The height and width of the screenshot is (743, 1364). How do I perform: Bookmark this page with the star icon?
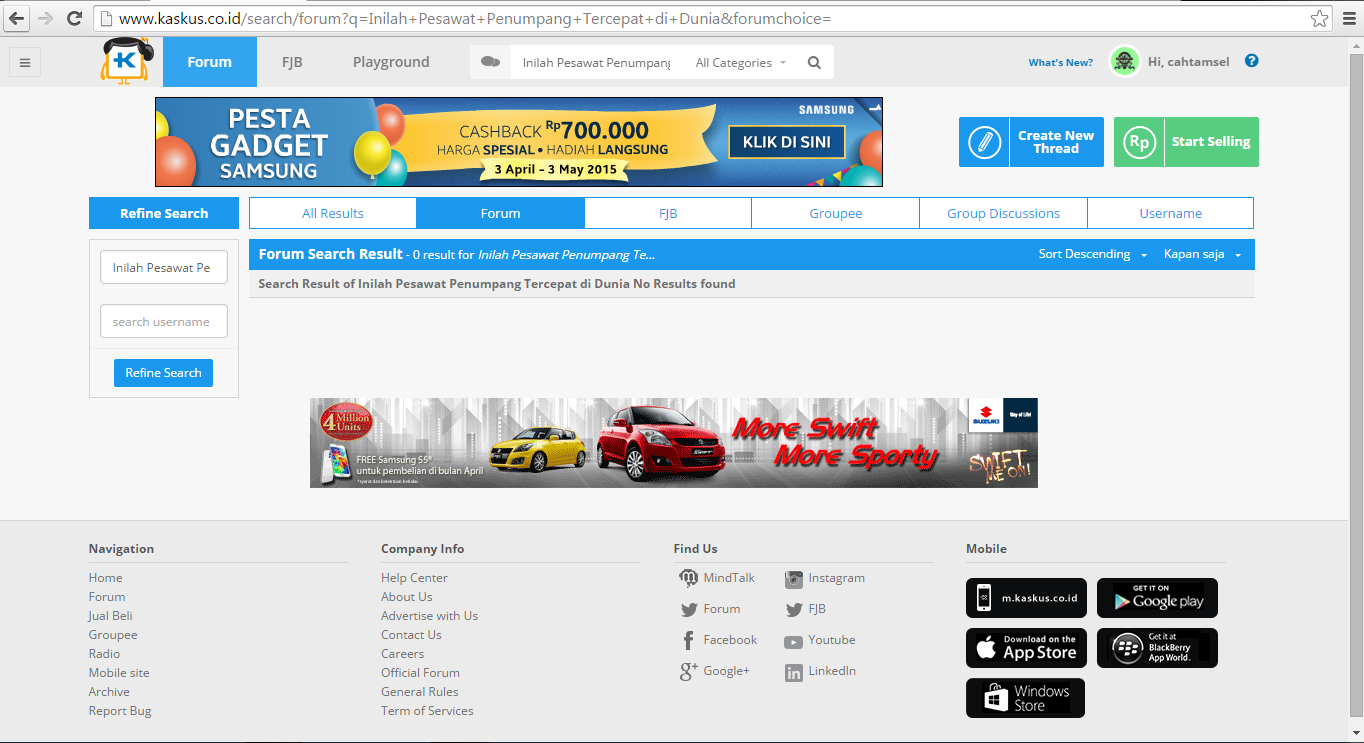(x=1320, y=18)
